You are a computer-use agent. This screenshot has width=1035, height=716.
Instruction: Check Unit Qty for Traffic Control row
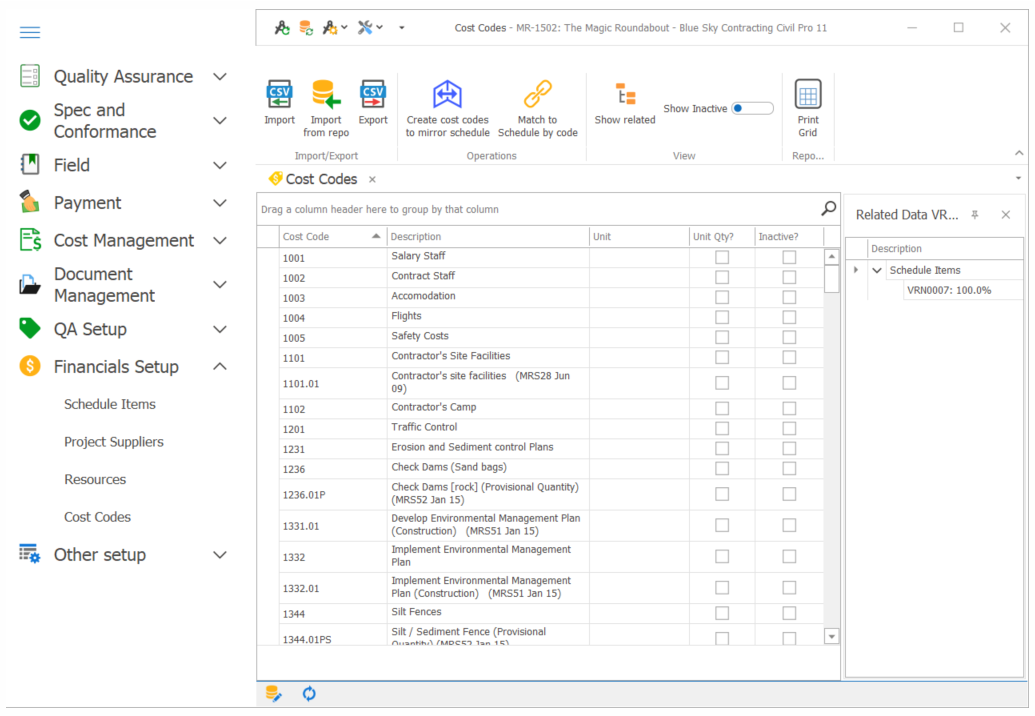click(x=722, y=428)
